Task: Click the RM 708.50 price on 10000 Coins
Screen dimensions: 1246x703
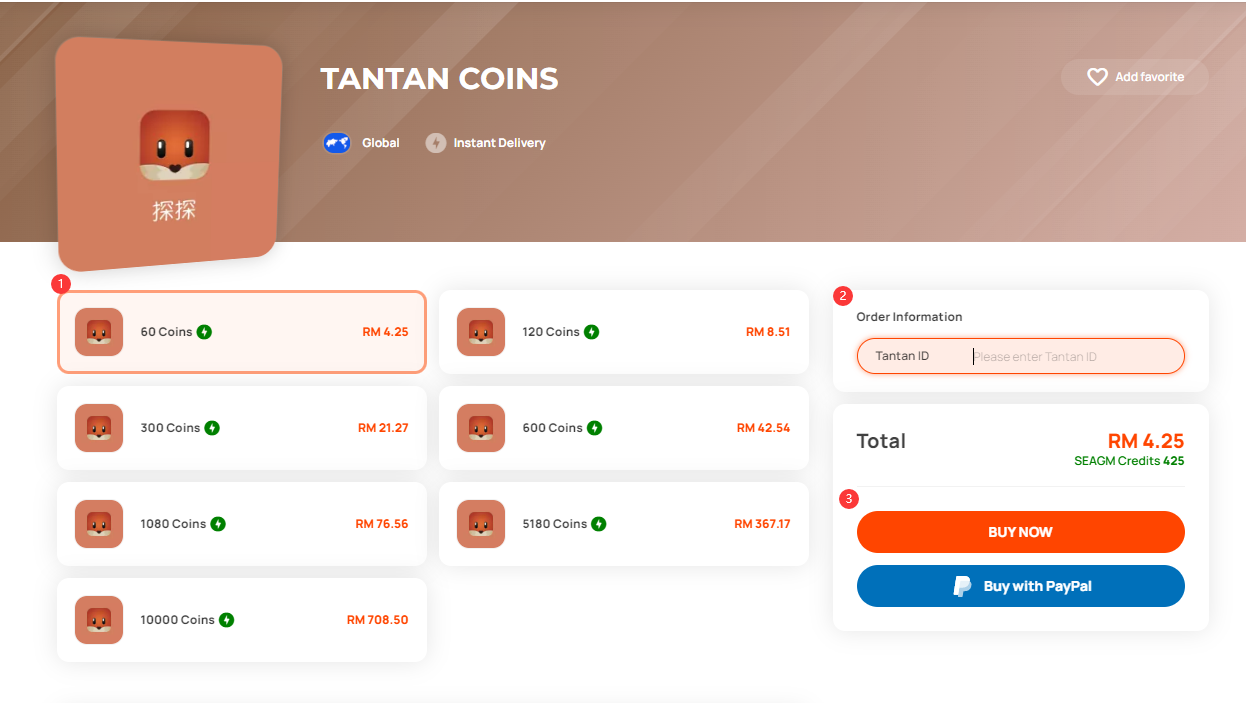Action: pos(377,620)
